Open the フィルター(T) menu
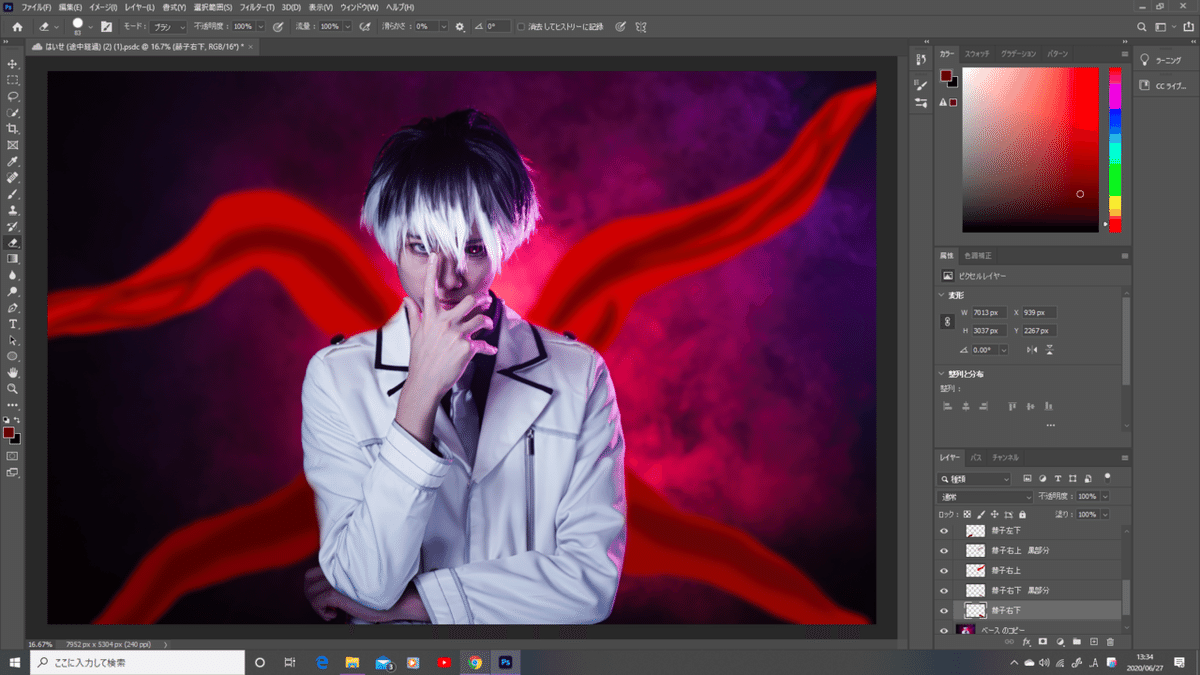Viewport: 1200px width, 675px height. [255, 7]
